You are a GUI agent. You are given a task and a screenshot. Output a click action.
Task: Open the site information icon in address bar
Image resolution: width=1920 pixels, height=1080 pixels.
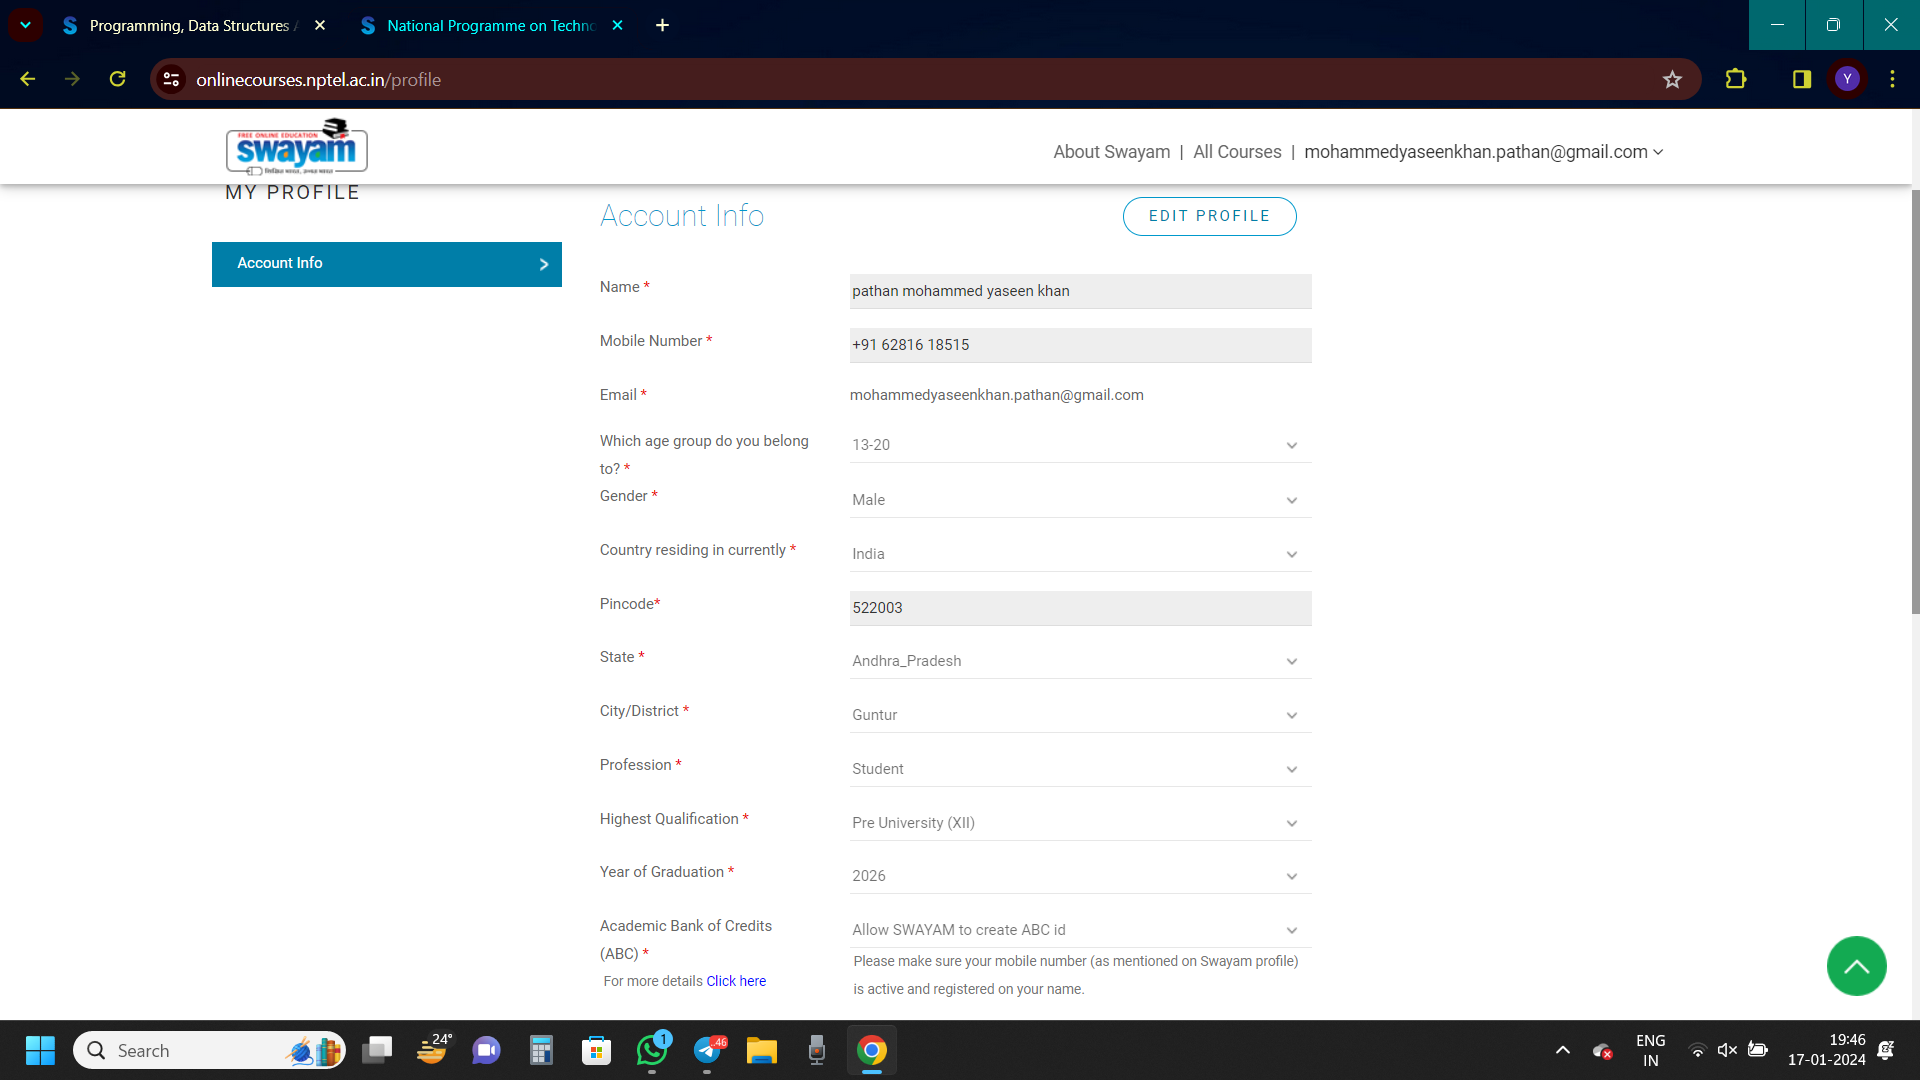(x=172, y=79)
